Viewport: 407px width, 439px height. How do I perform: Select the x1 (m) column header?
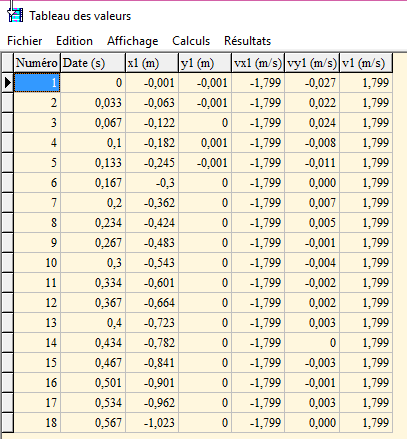[x=152, y=63]
